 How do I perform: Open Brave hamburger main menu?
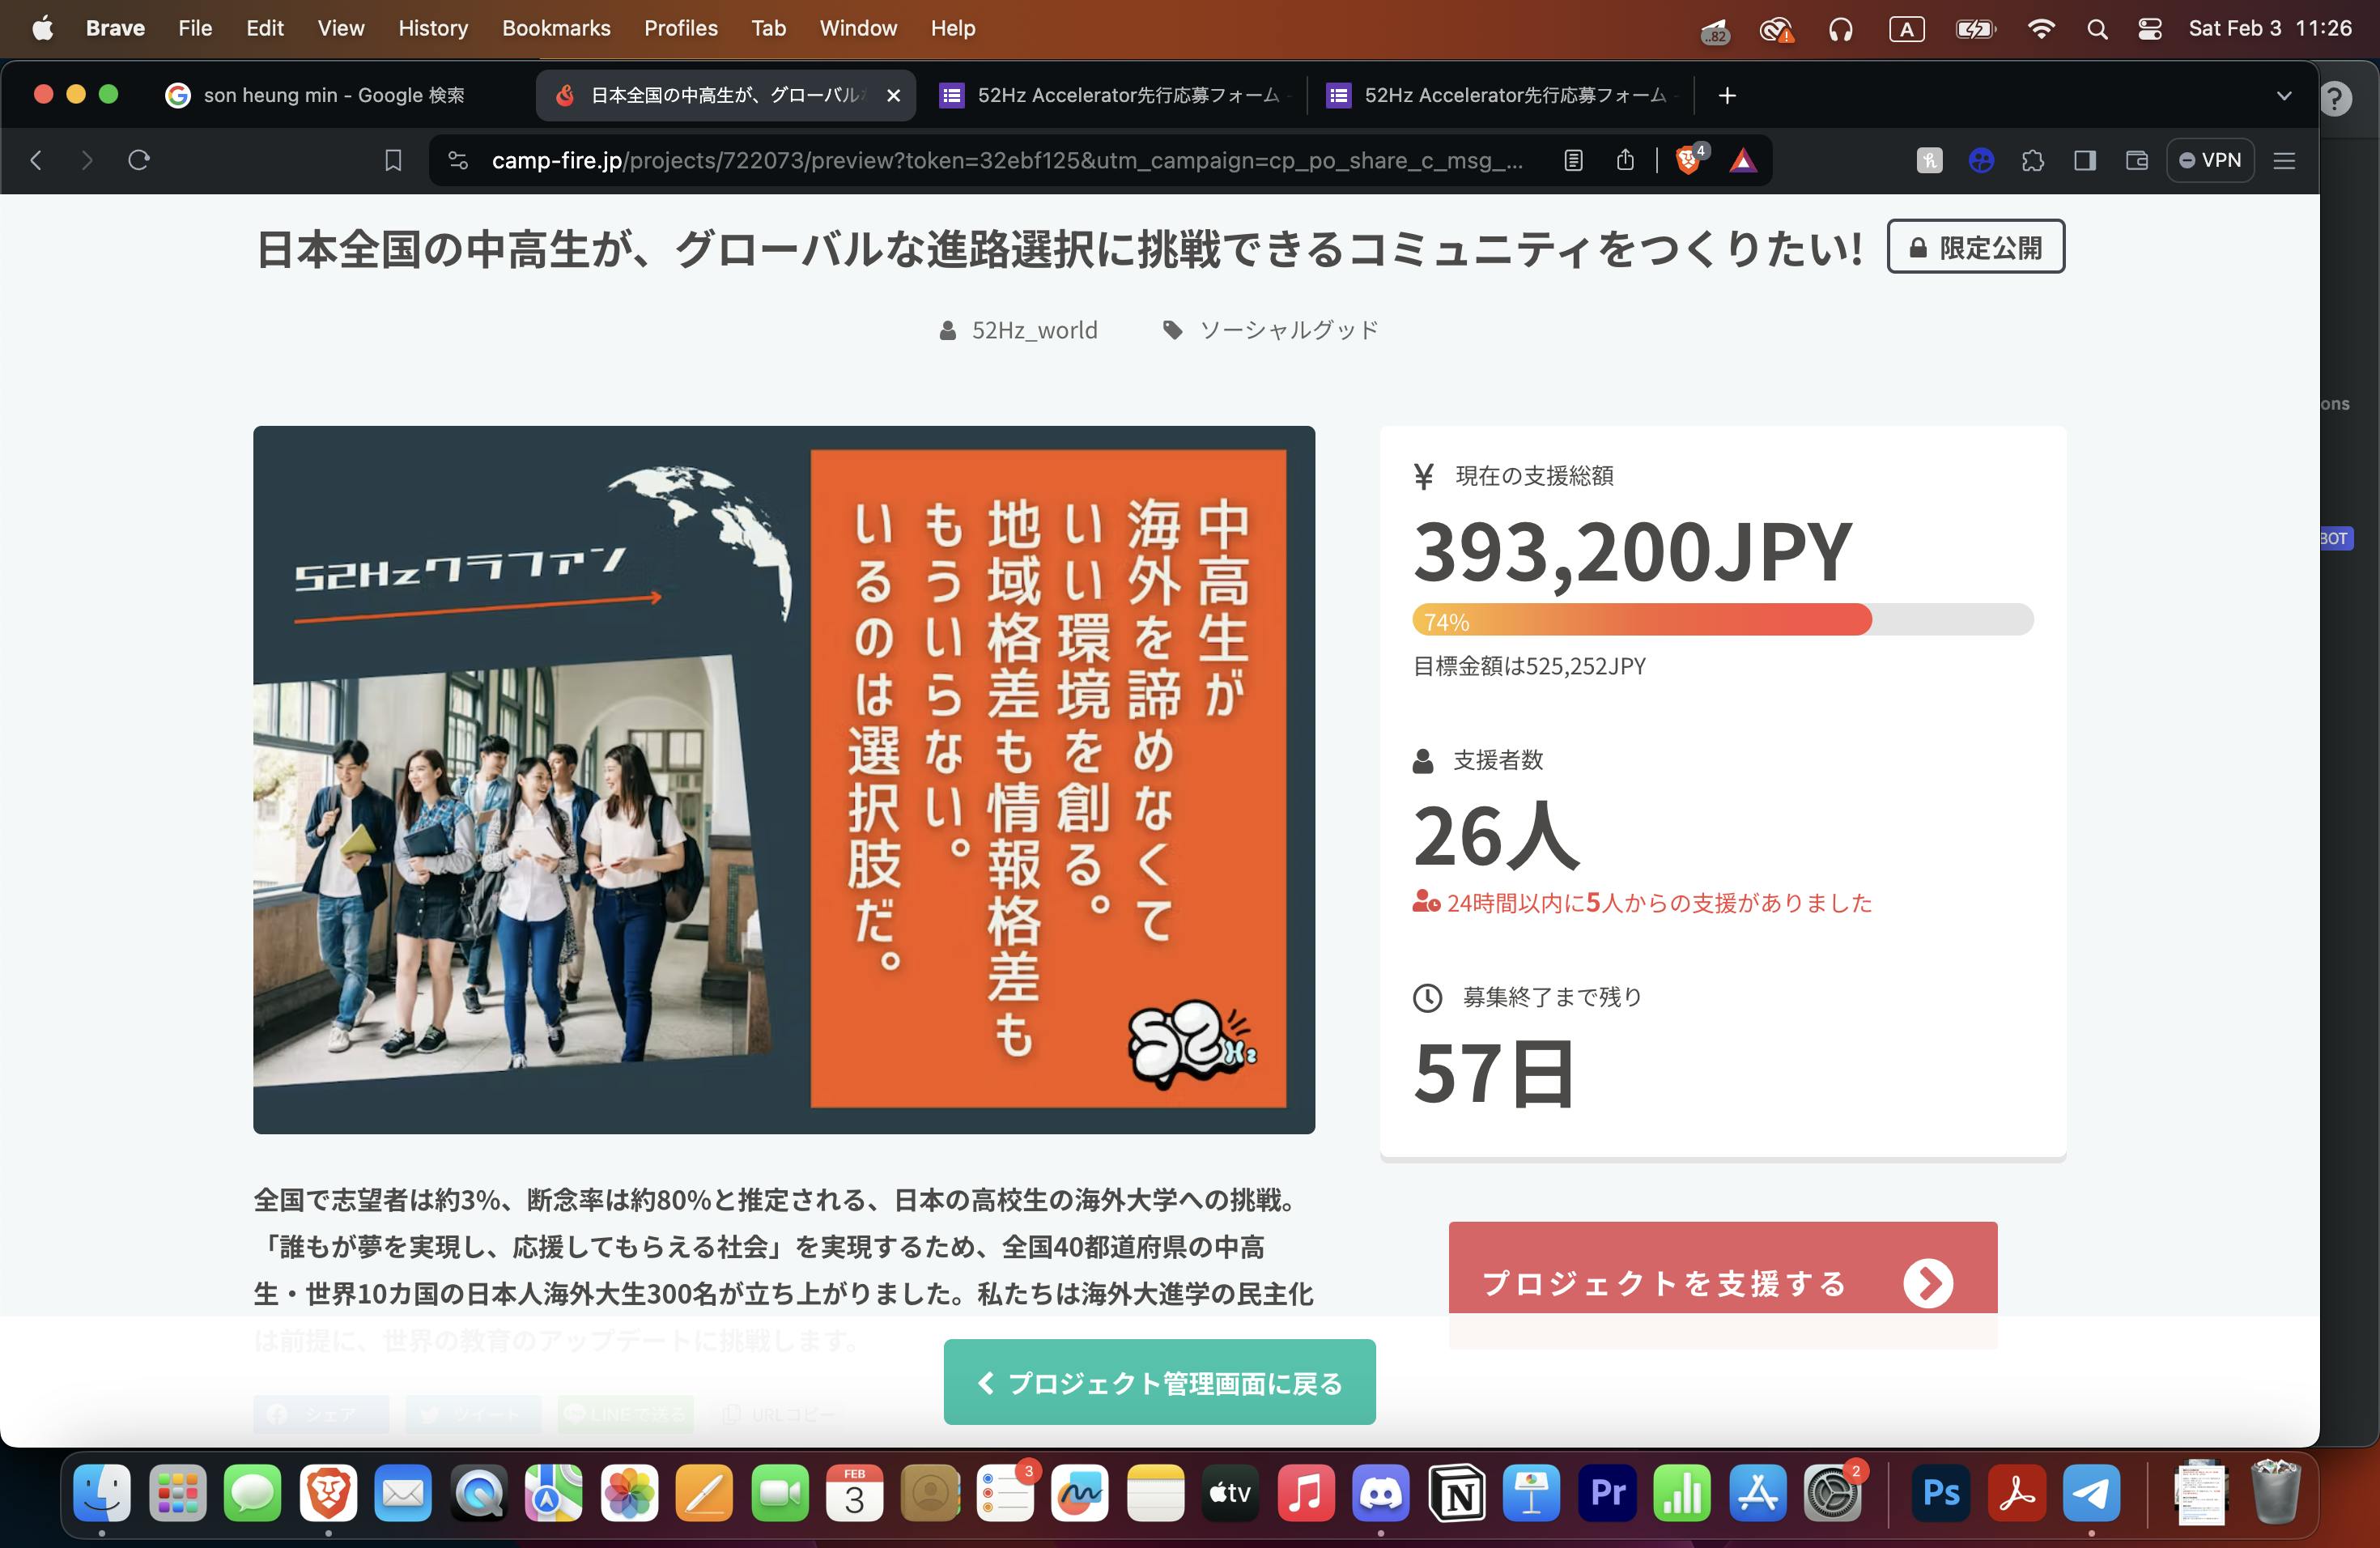pyautogui.click(x=2284, y=160)
